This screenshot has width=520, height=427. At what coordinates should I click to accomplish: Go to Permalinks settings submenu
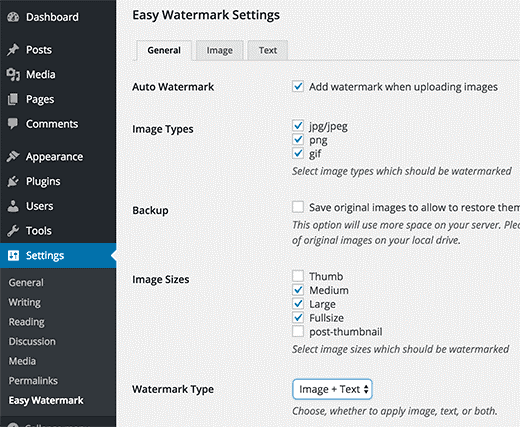point(33,381)
